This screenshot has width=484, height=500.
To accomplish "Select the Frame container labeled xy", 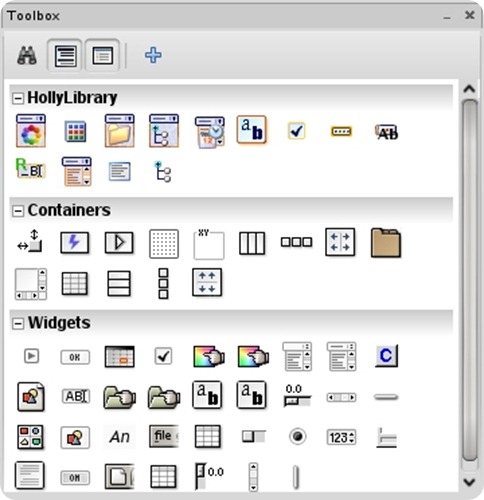I will pos(209,244).
